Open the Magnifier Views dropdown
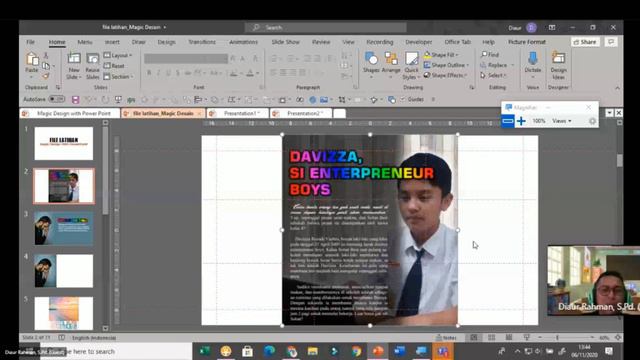The height and width of the screenshot is (360, 640). tap(562, 121)
